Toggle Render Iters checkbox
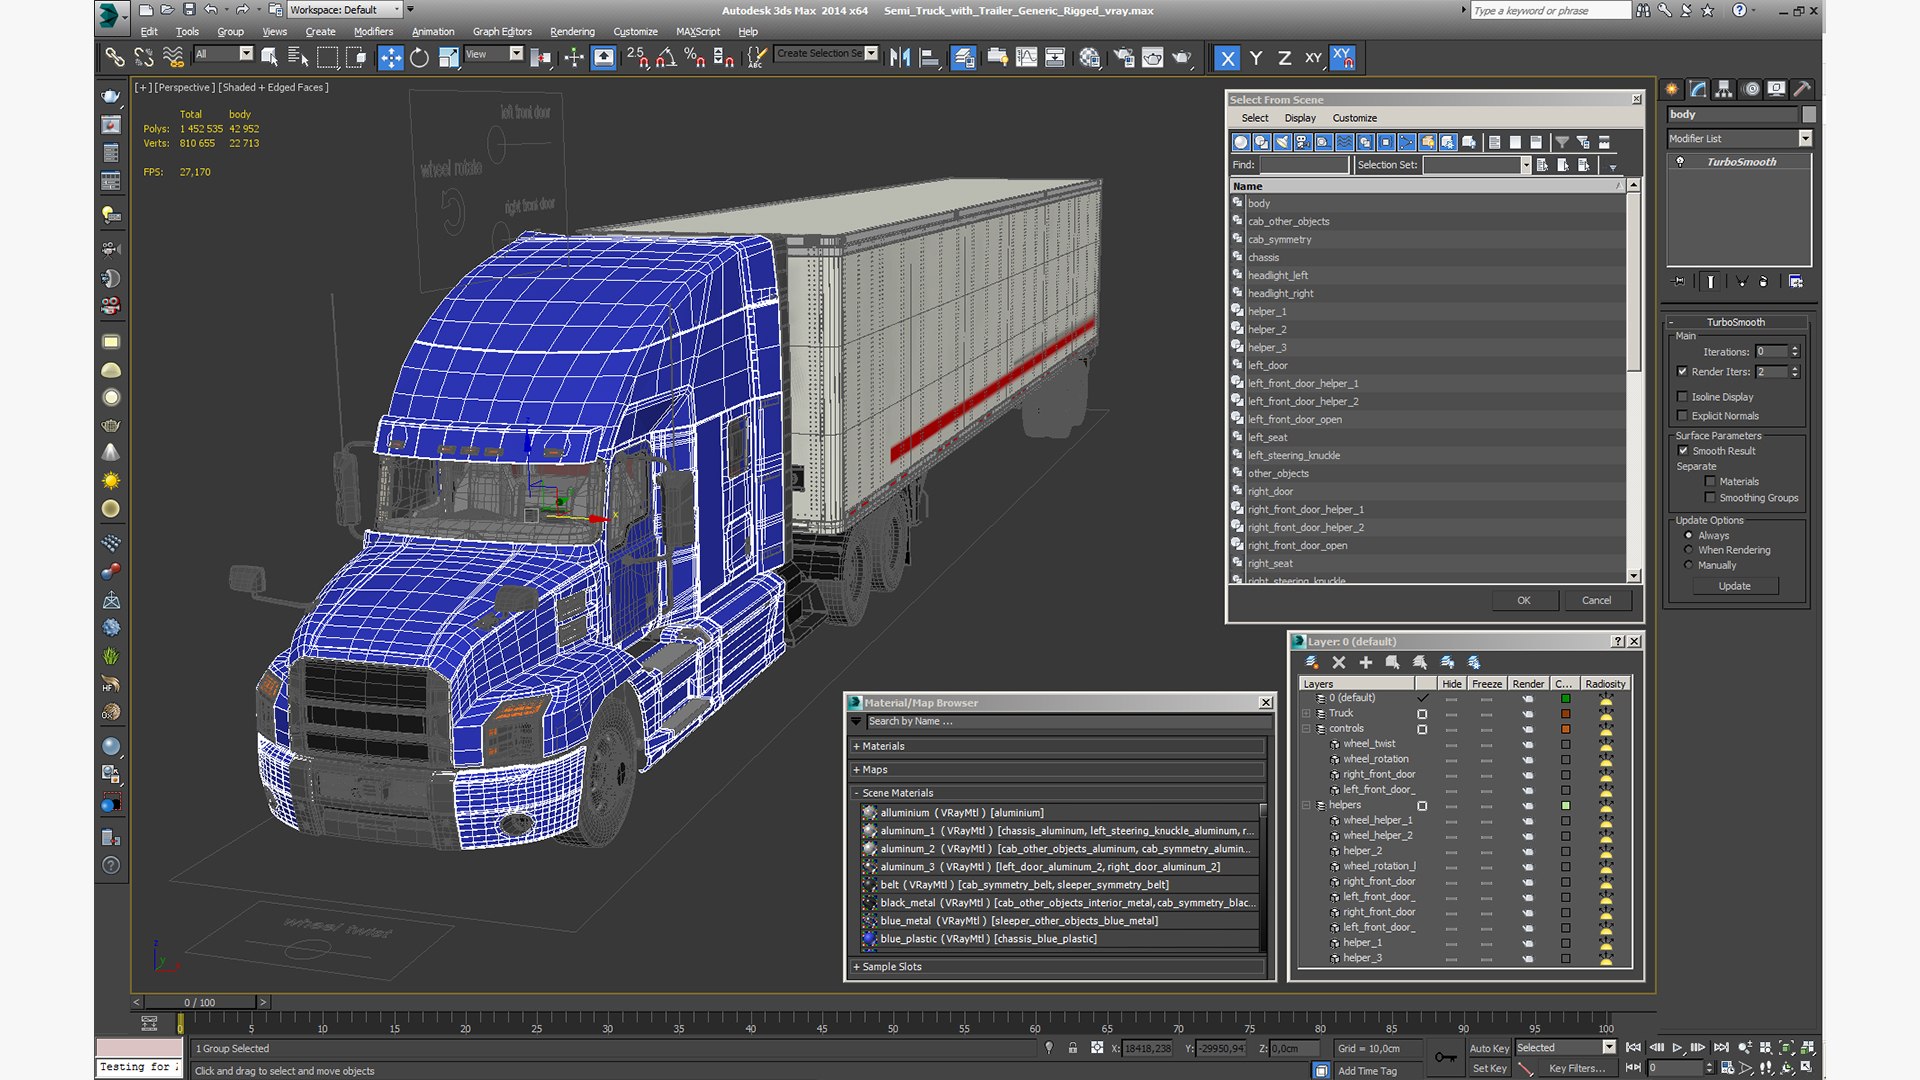This screenshot has width=1920, height=1080. coord(1683,372)
